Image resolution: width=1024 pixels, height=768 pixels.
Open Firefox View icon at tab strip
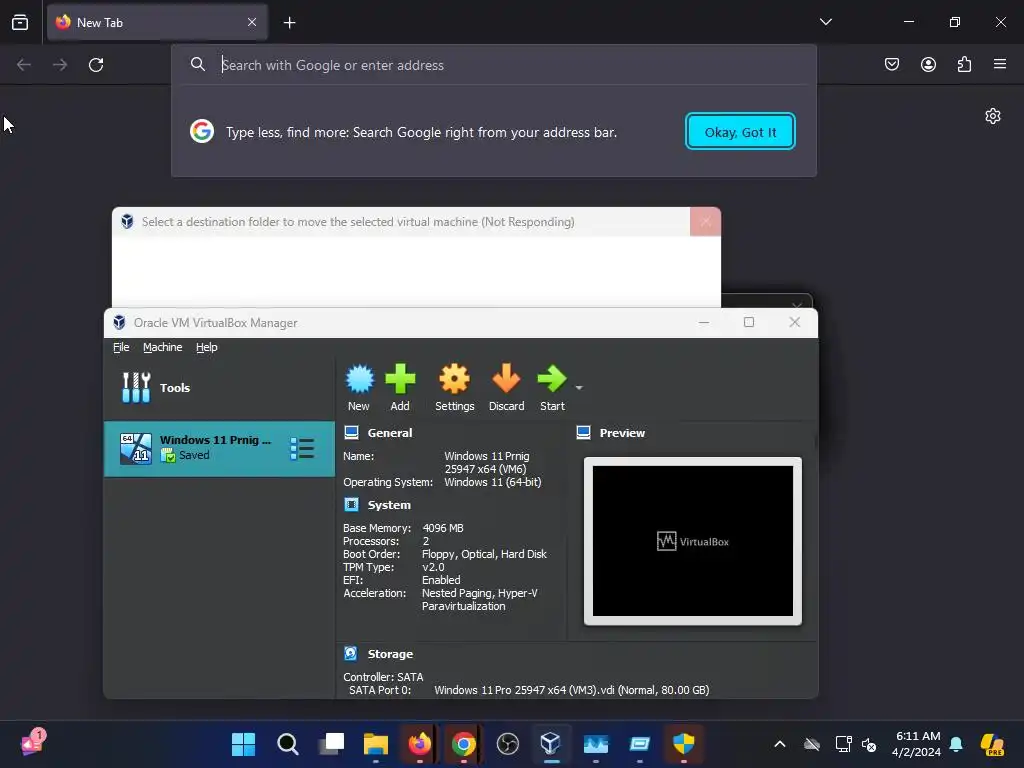[x=20, y=22]
